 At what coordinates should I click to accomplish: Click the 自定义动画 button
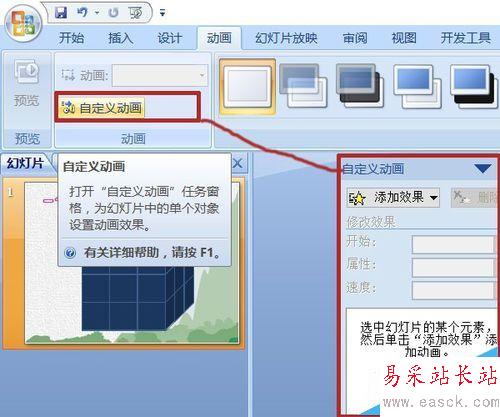pyautogui.click(x=101, y=108)
